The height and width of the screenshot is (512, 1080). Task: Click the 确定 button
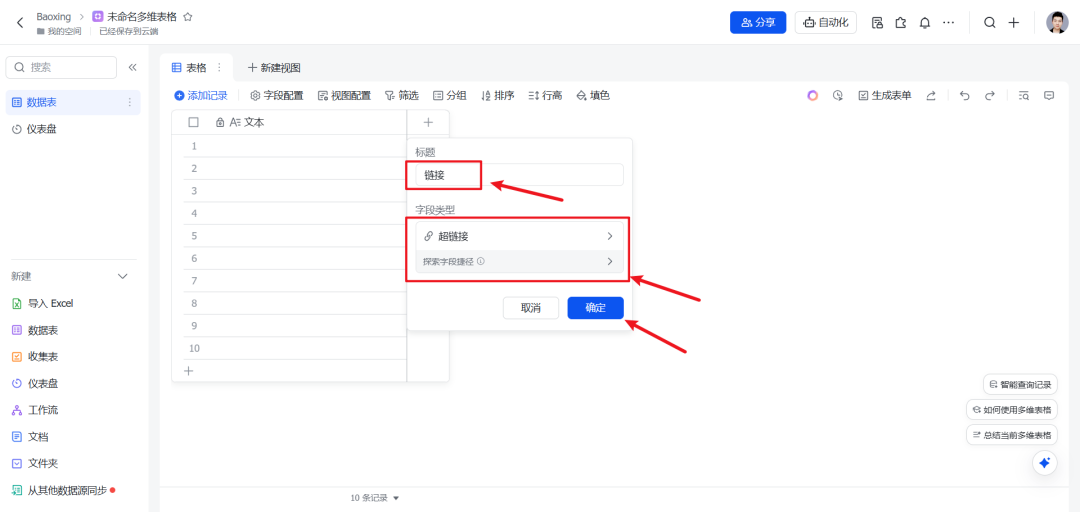[x=595, y=308]
